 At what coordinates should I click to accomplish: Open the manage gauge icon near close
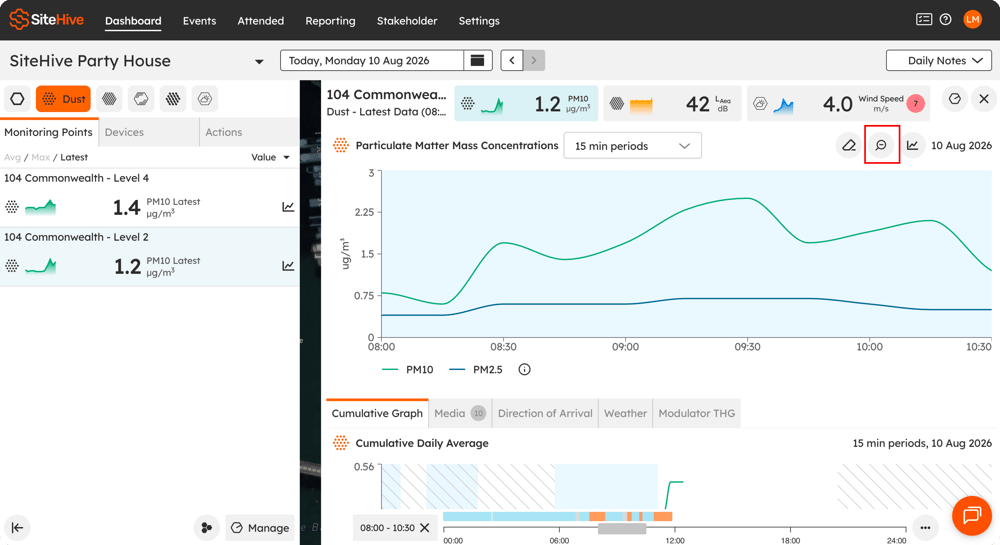point(955,99)
